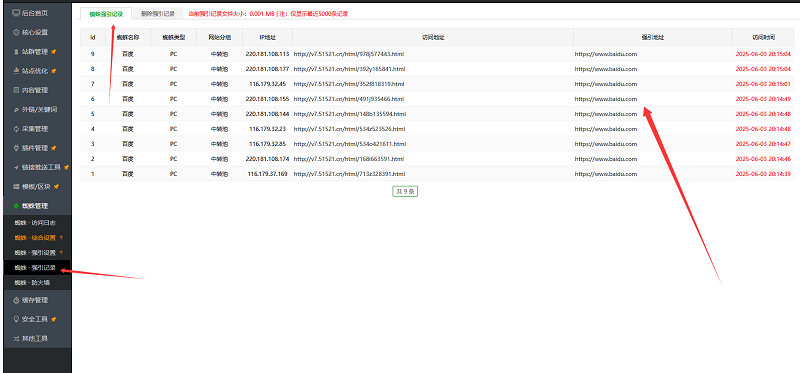Switch to the 删除强引记录 tab
800x373 pixels.
pos(158,14)
